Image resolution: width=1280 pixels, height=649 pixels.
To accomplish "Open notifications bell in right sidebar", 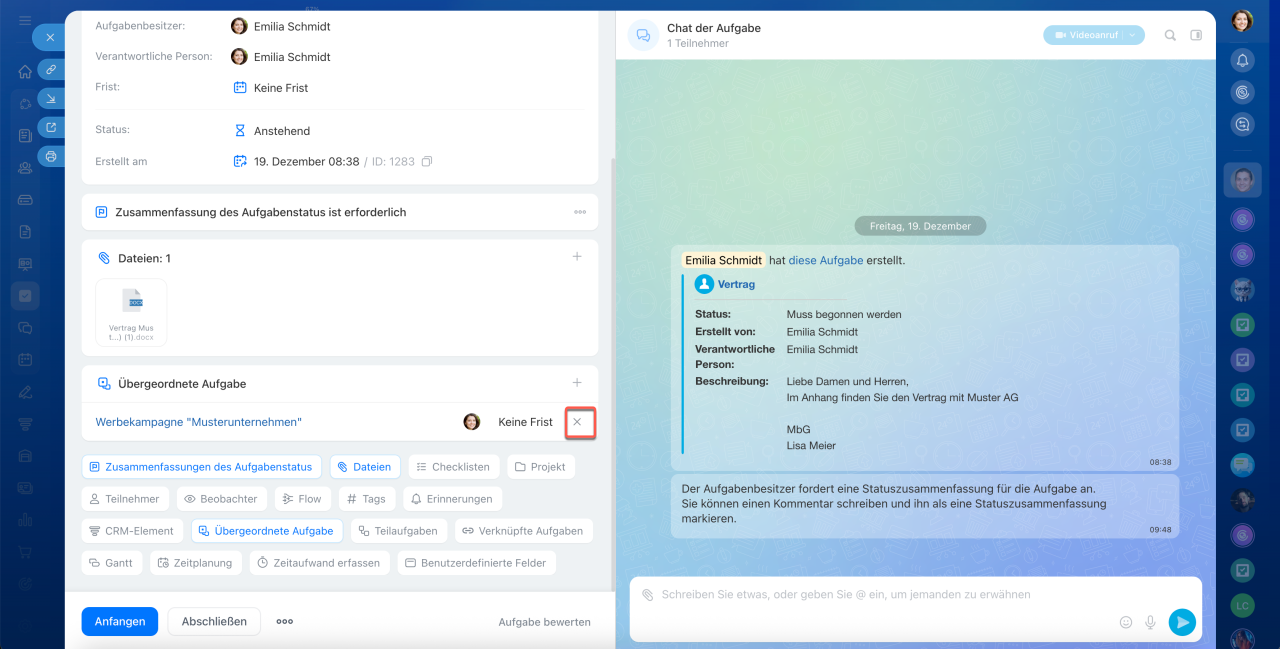I will point(1242,60).
